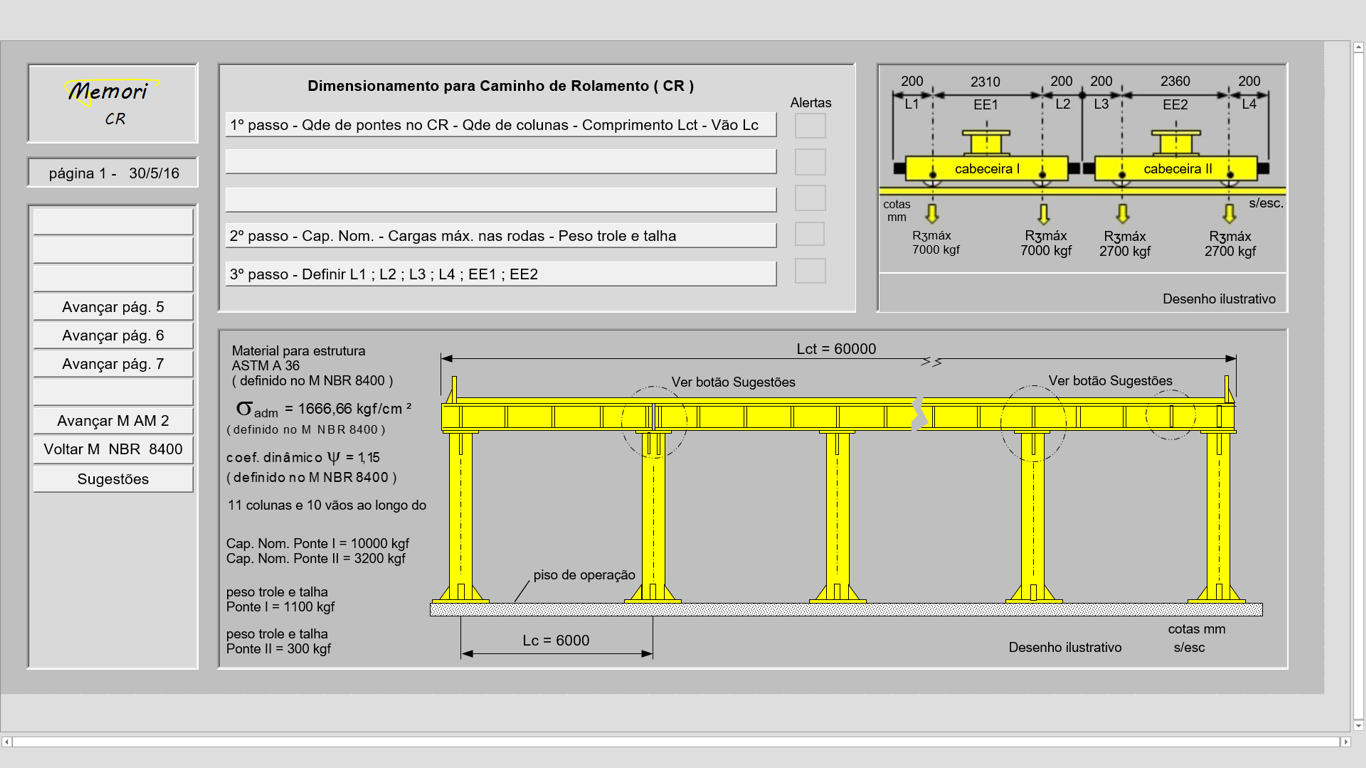Click the 2310 dimension value

coord(985,82)
